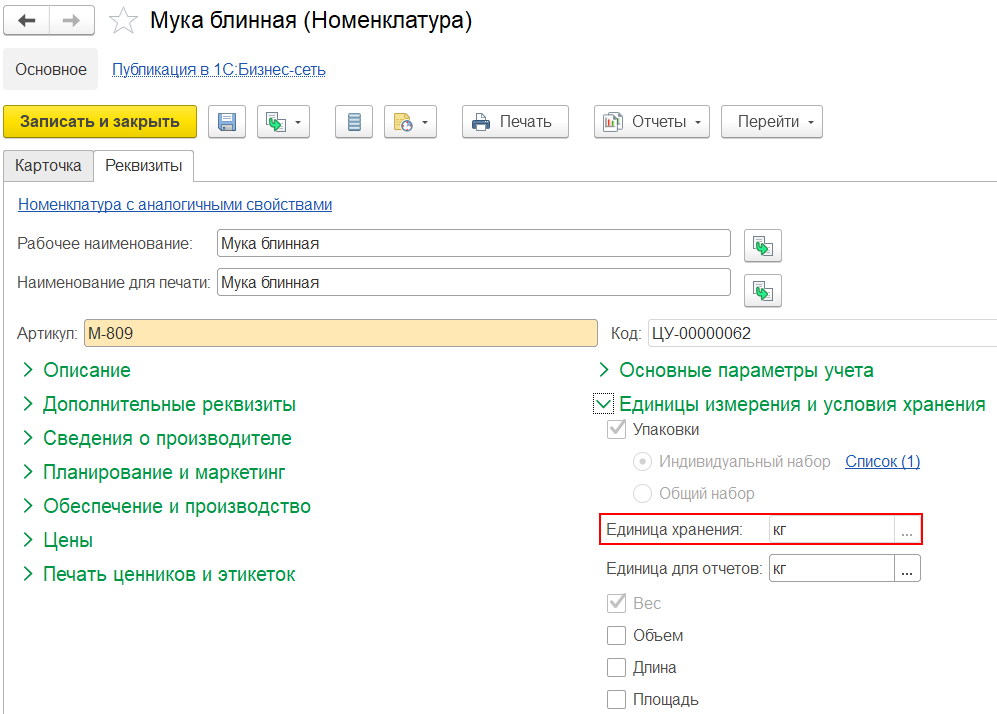Switch to the Карточка tab
Image resolution: width=997 pixels, height=714 pixels.
tap(48, 165)
